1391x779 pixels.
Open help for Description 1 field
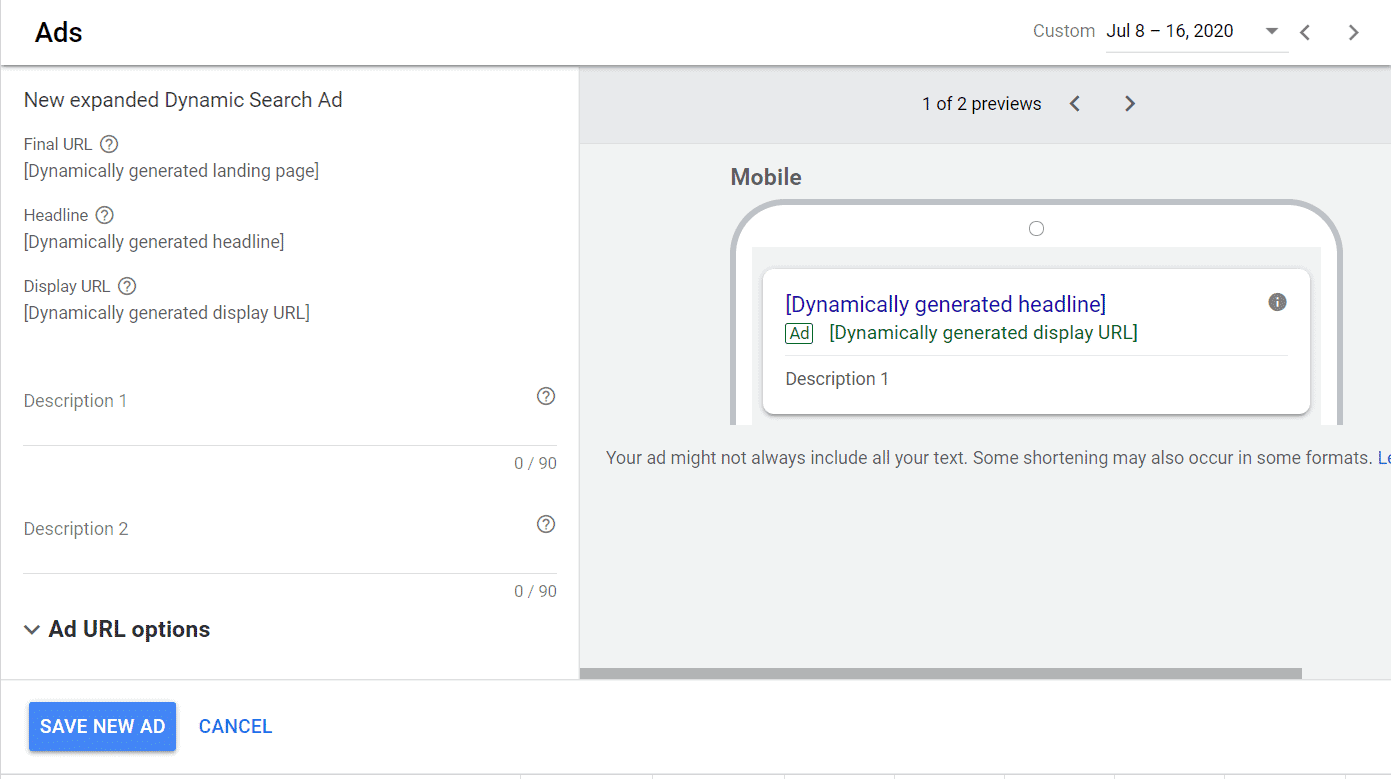tap(545, 396)
